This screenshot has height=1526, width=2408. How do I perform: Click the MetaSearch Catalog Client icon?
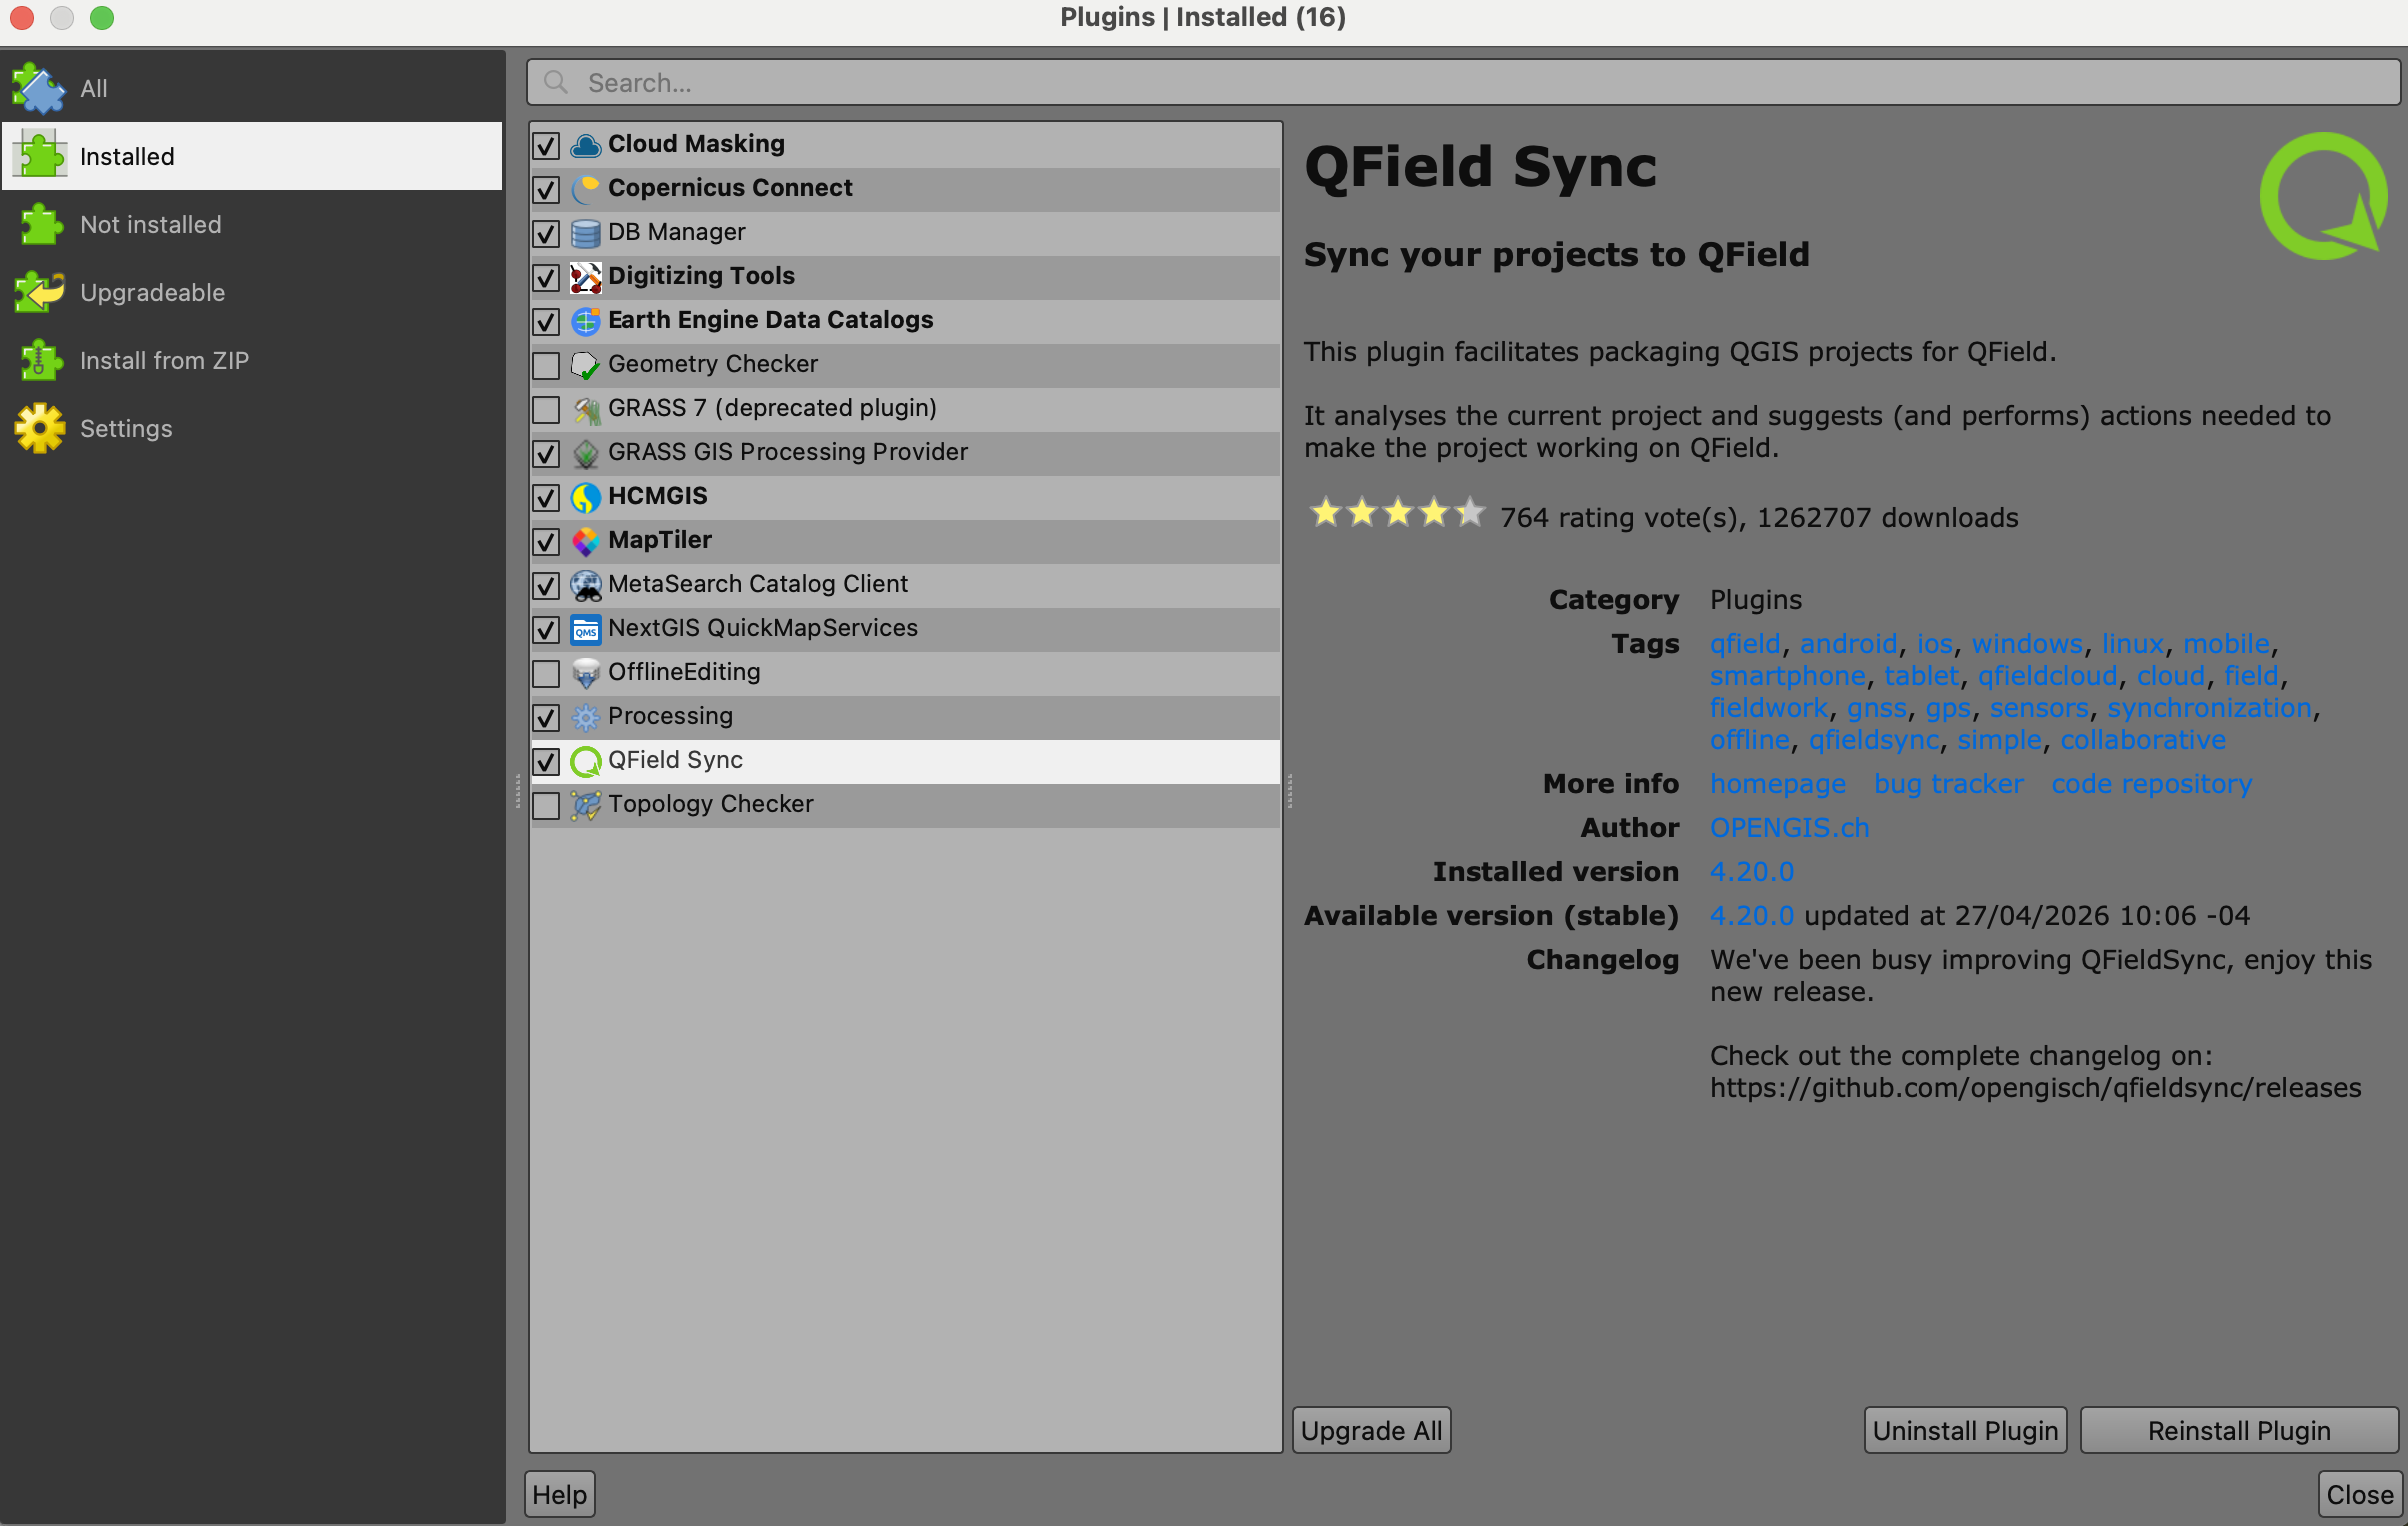(x=585, y=585)
